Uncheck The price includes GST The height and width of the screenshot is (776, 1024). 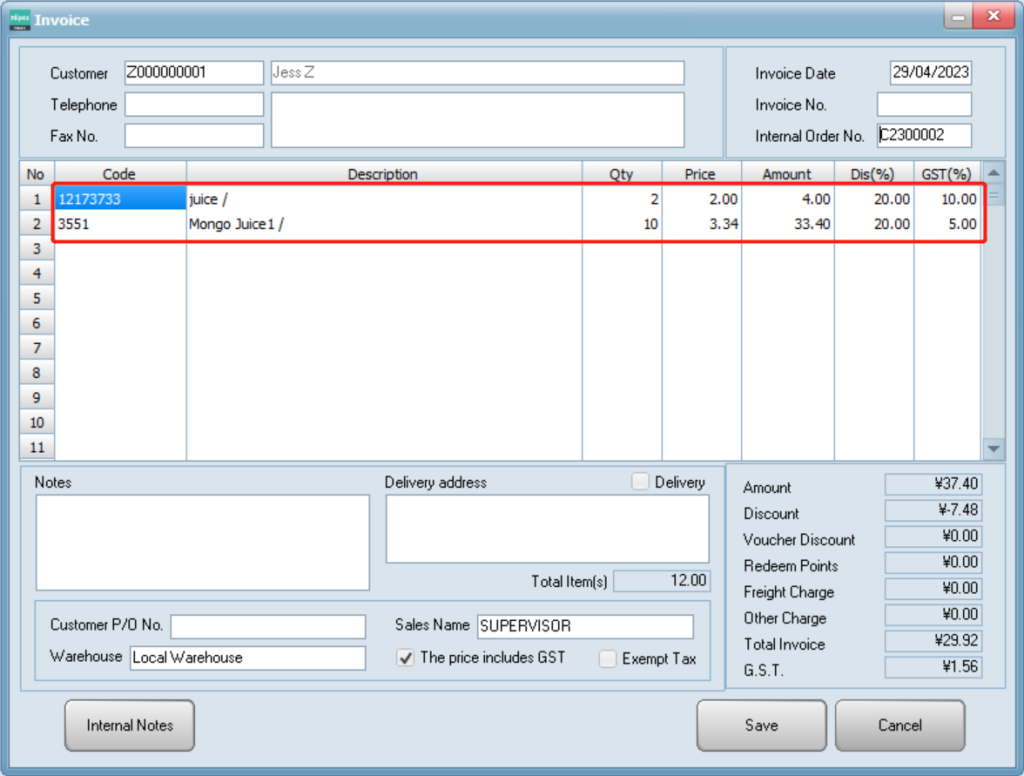click(x=406, y=658)
